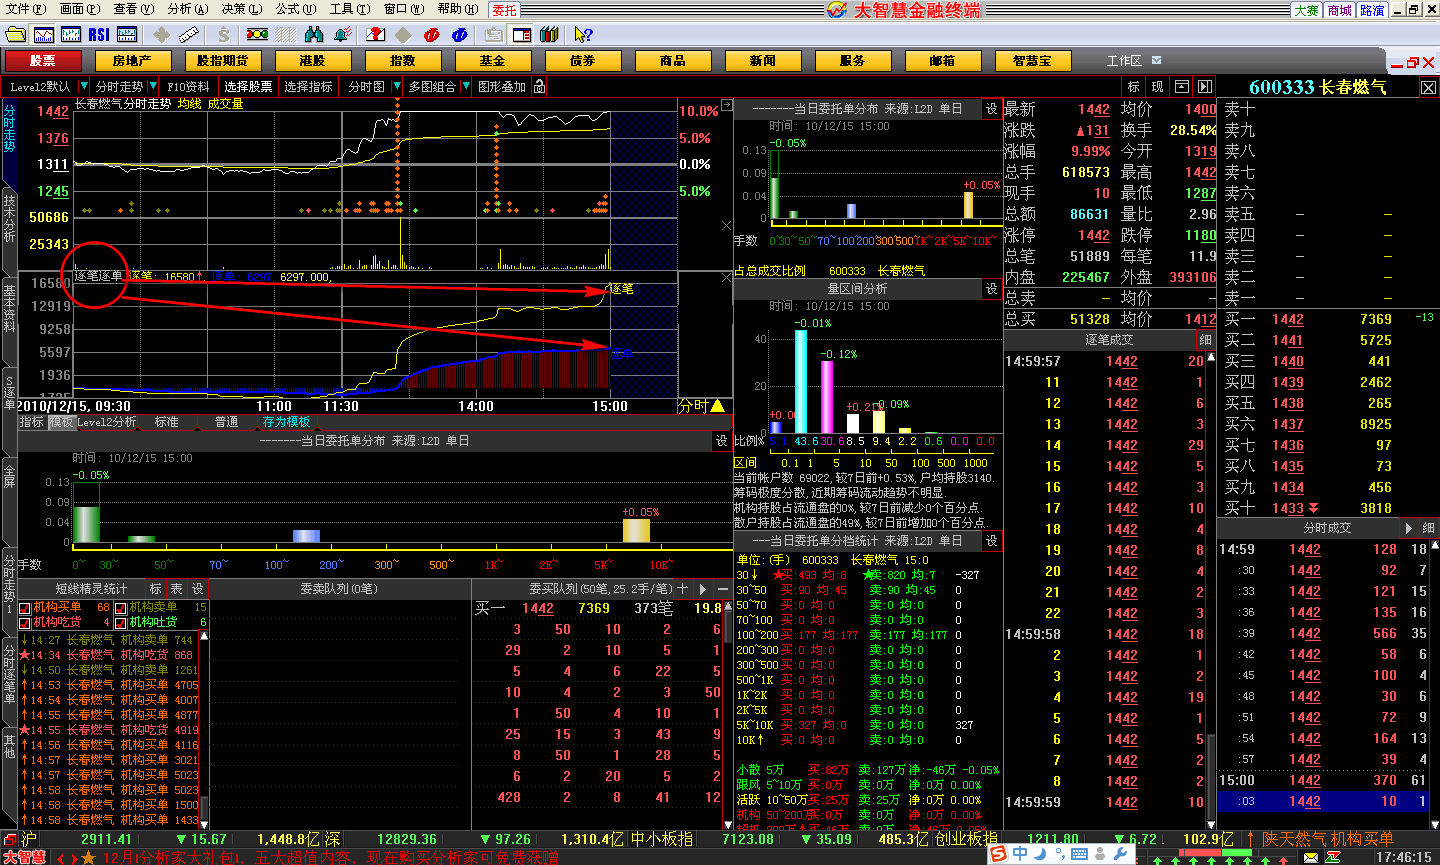Toggle the red-panel window layout icon
The image size is (1440, 865).
pyautogui.click(x=521, y=34)
